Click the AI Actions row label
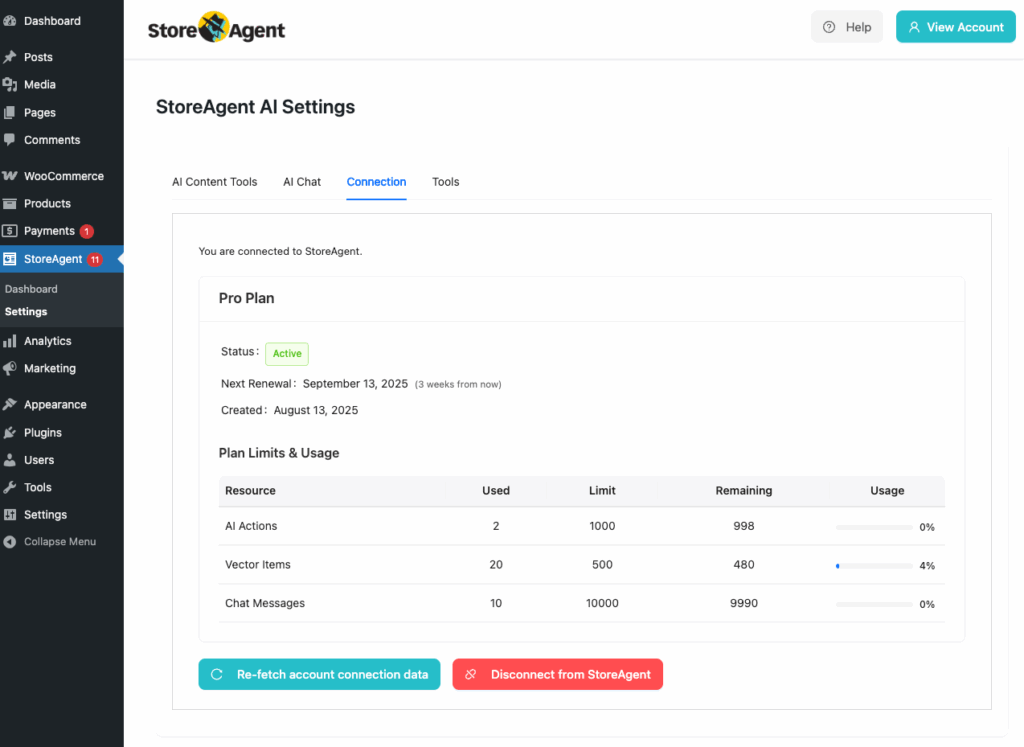 click(x=251, y=526)
